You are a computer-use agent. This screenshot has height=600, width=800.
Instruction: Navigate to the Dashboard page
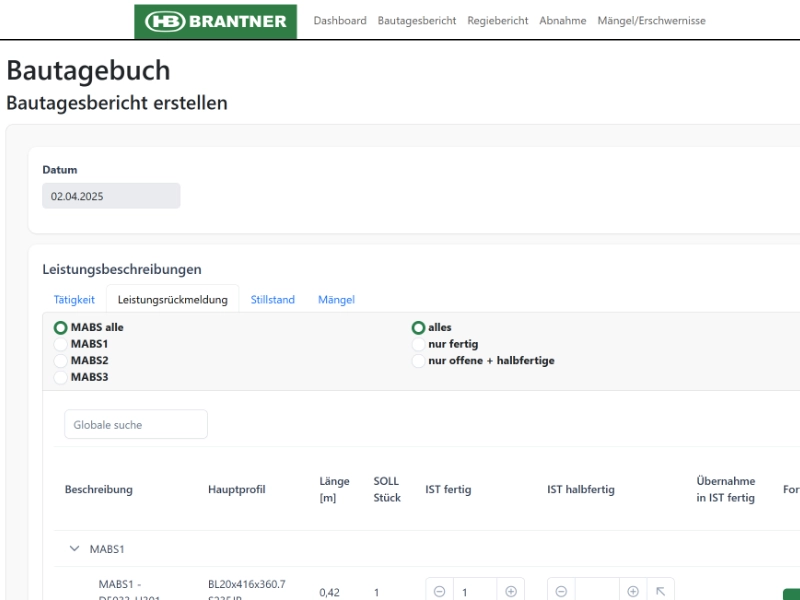click(x=340, y=20)
